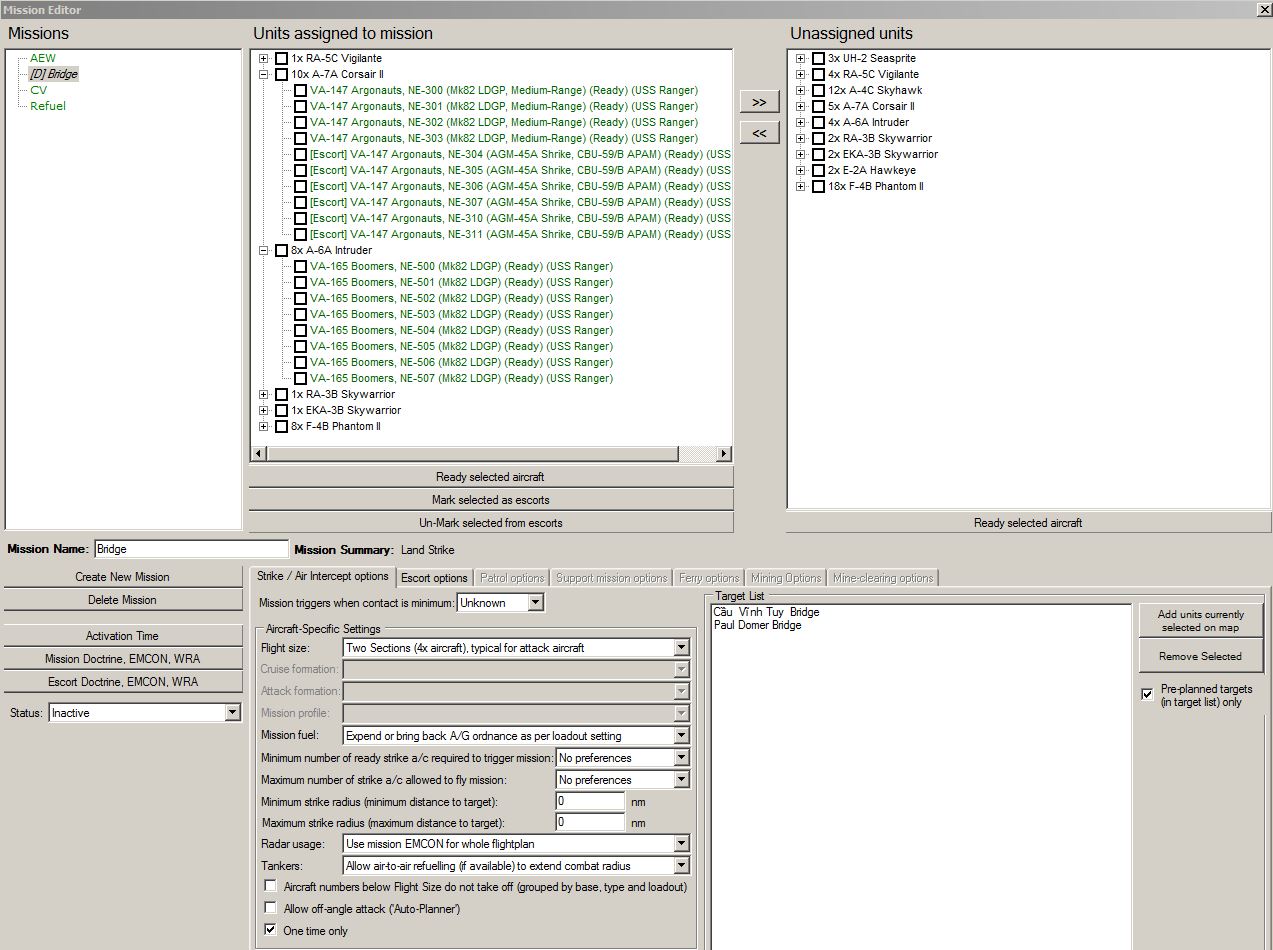1273x950 pixels.
Task: Check the 5x A-7A Corsair II unassigned checkbox
Action: (x=818, y=106)
